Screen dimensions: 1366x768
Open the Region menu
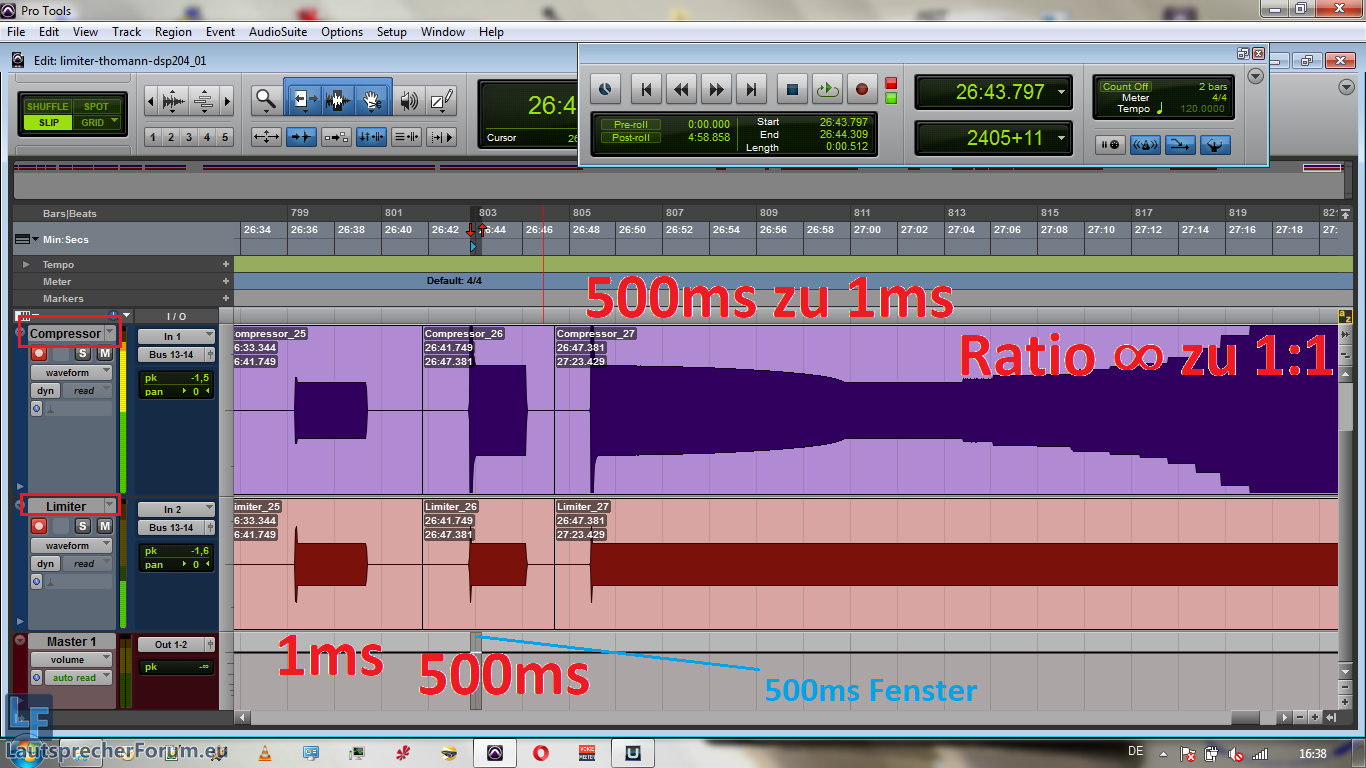tap(173, 32)
